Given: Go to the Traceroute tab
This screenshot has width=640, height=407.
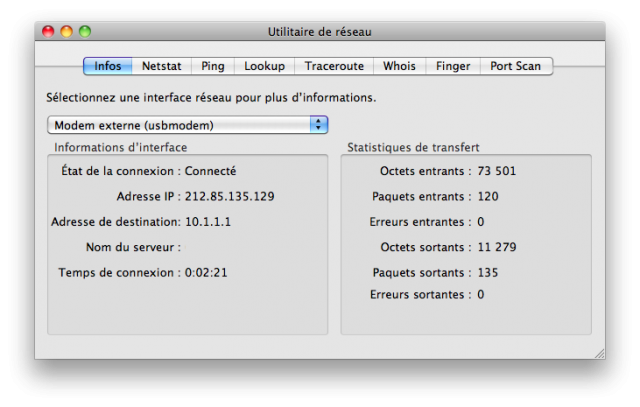Looking at the screenshot, I should click(x=334, y=66).
